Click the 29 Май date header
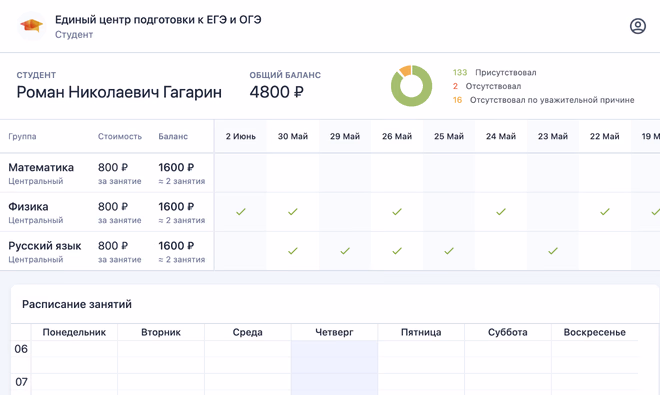The width and height of the screenshot is (660, 395). (x=345, y=136)
